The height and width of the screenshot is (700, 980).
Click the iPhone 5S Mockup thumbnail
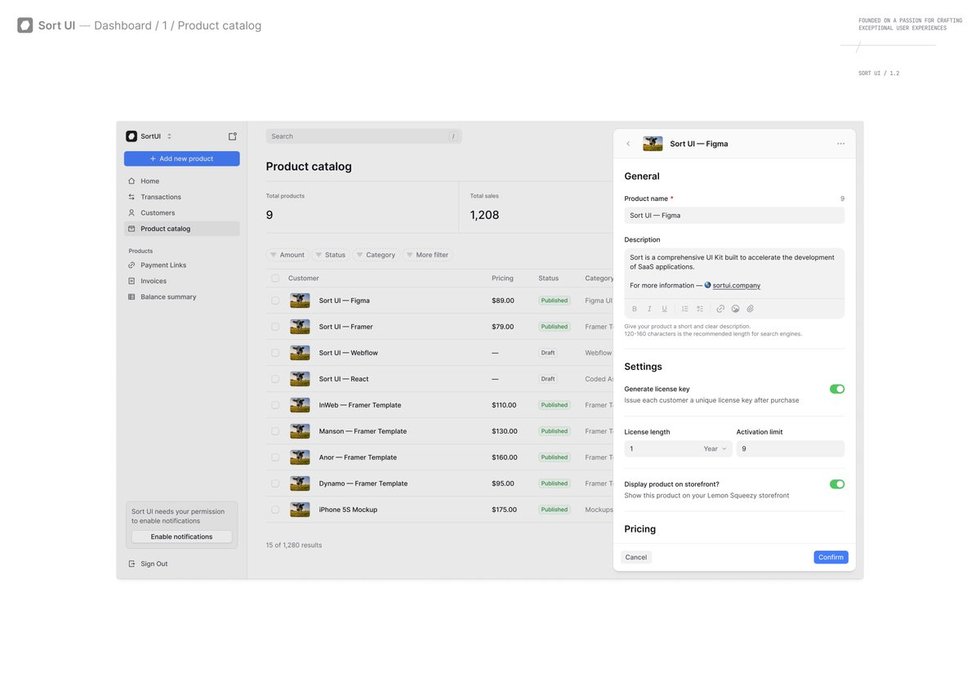click(300, 510)
